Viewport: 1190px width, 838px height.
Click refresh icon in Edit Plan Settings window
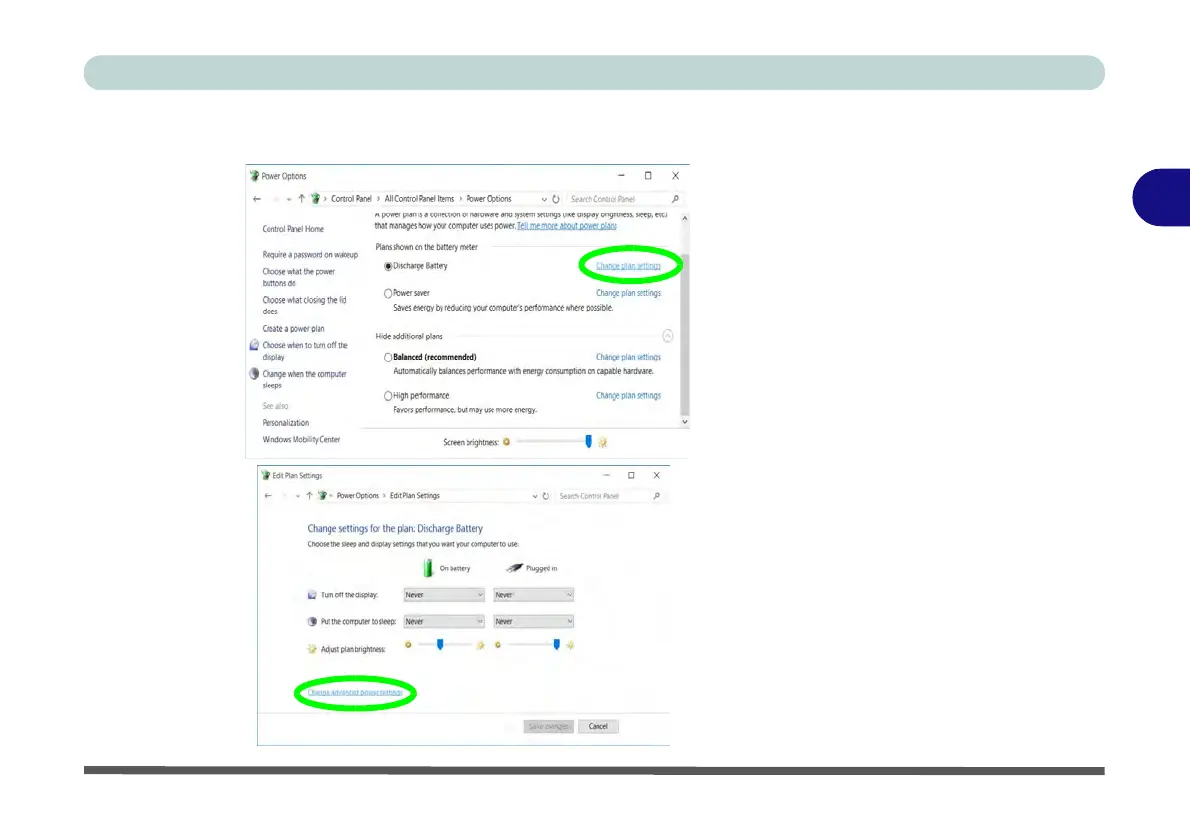coord(546,496)
